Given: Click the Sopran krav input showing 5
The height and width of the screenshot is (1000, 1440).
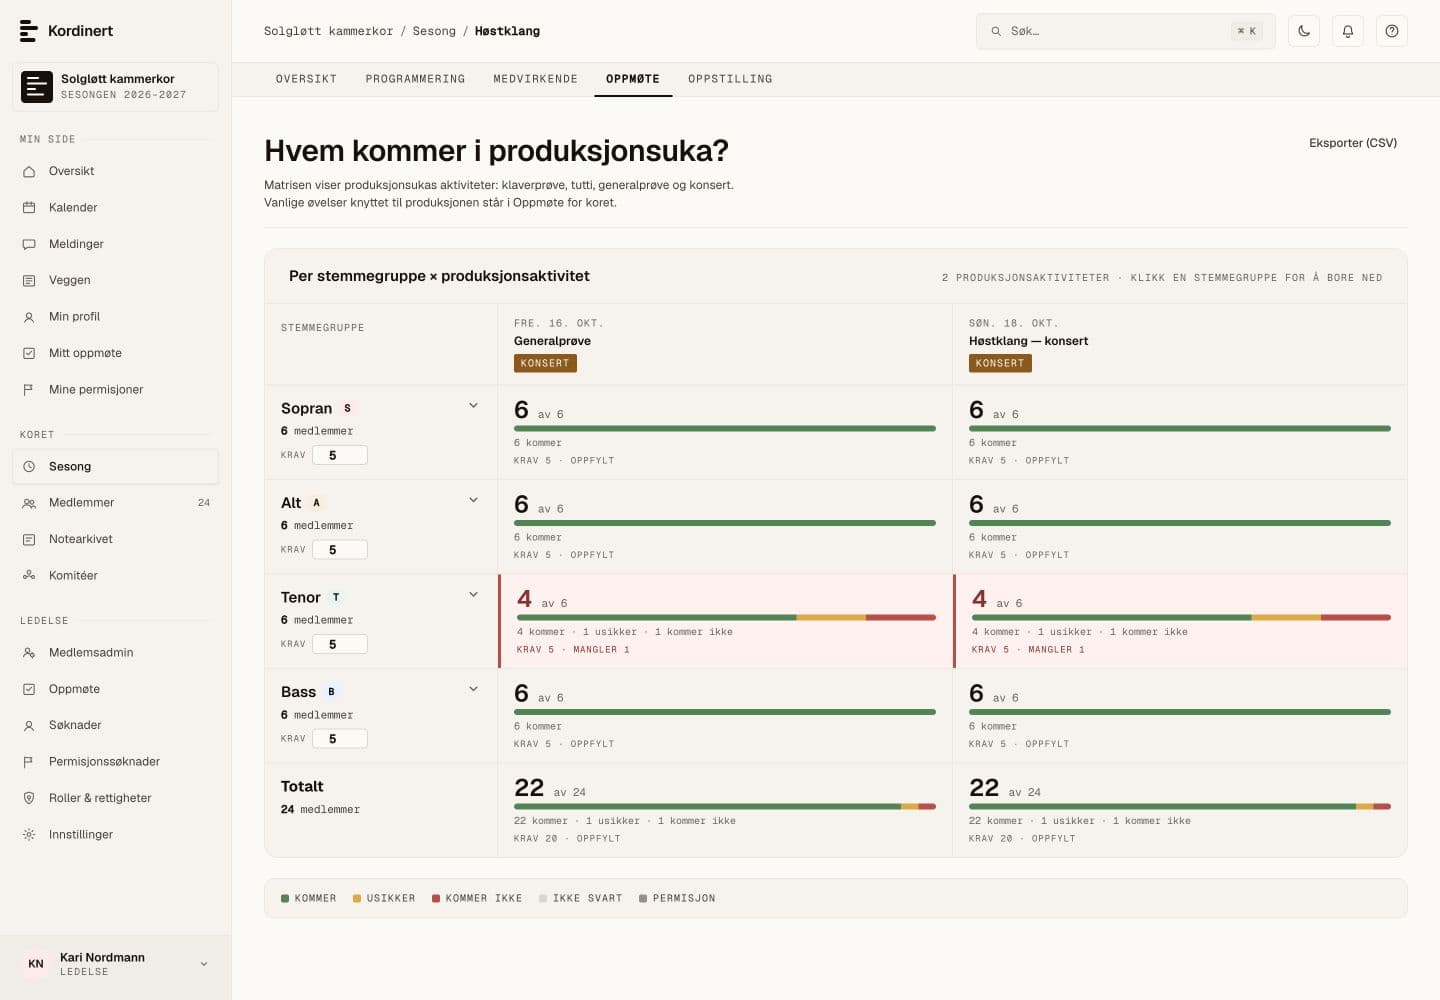Looking at the screenshot, I should coord(340,455).
